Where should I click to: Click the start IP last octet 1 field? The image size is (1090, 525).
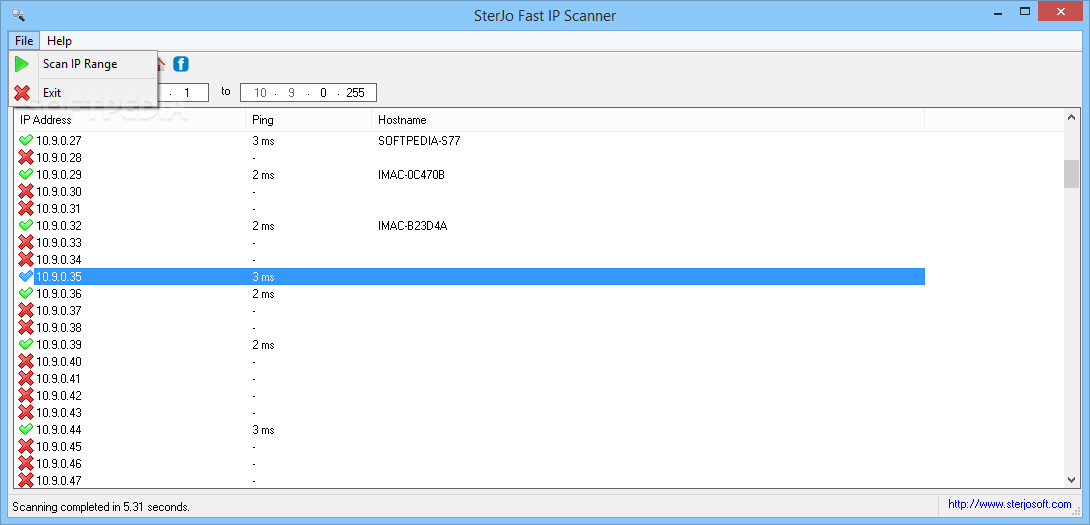(186, 92)
